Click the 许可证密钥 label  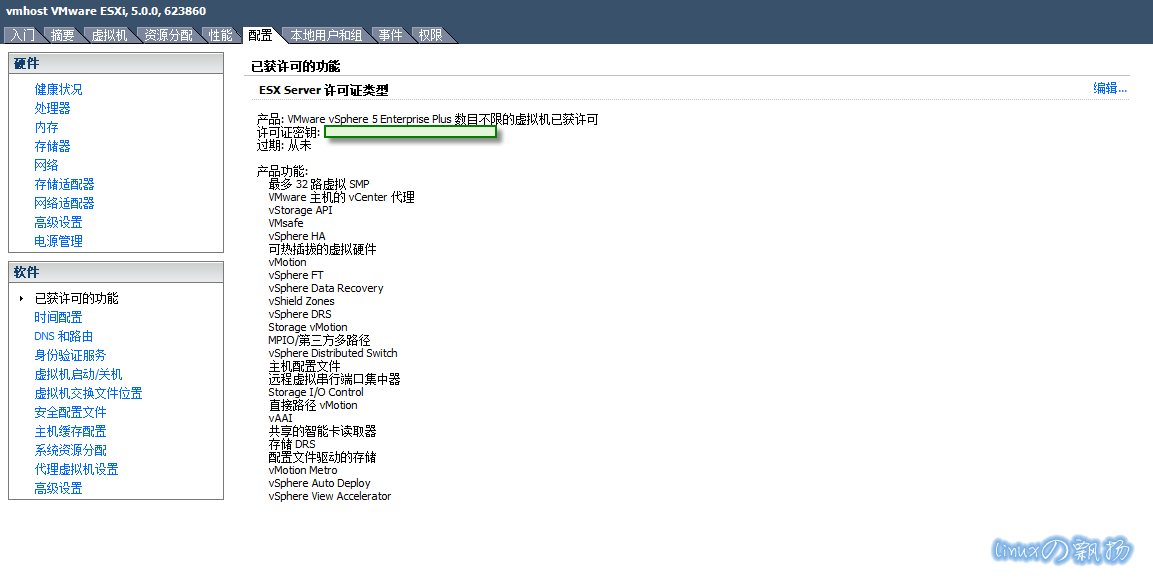point(288,132)
